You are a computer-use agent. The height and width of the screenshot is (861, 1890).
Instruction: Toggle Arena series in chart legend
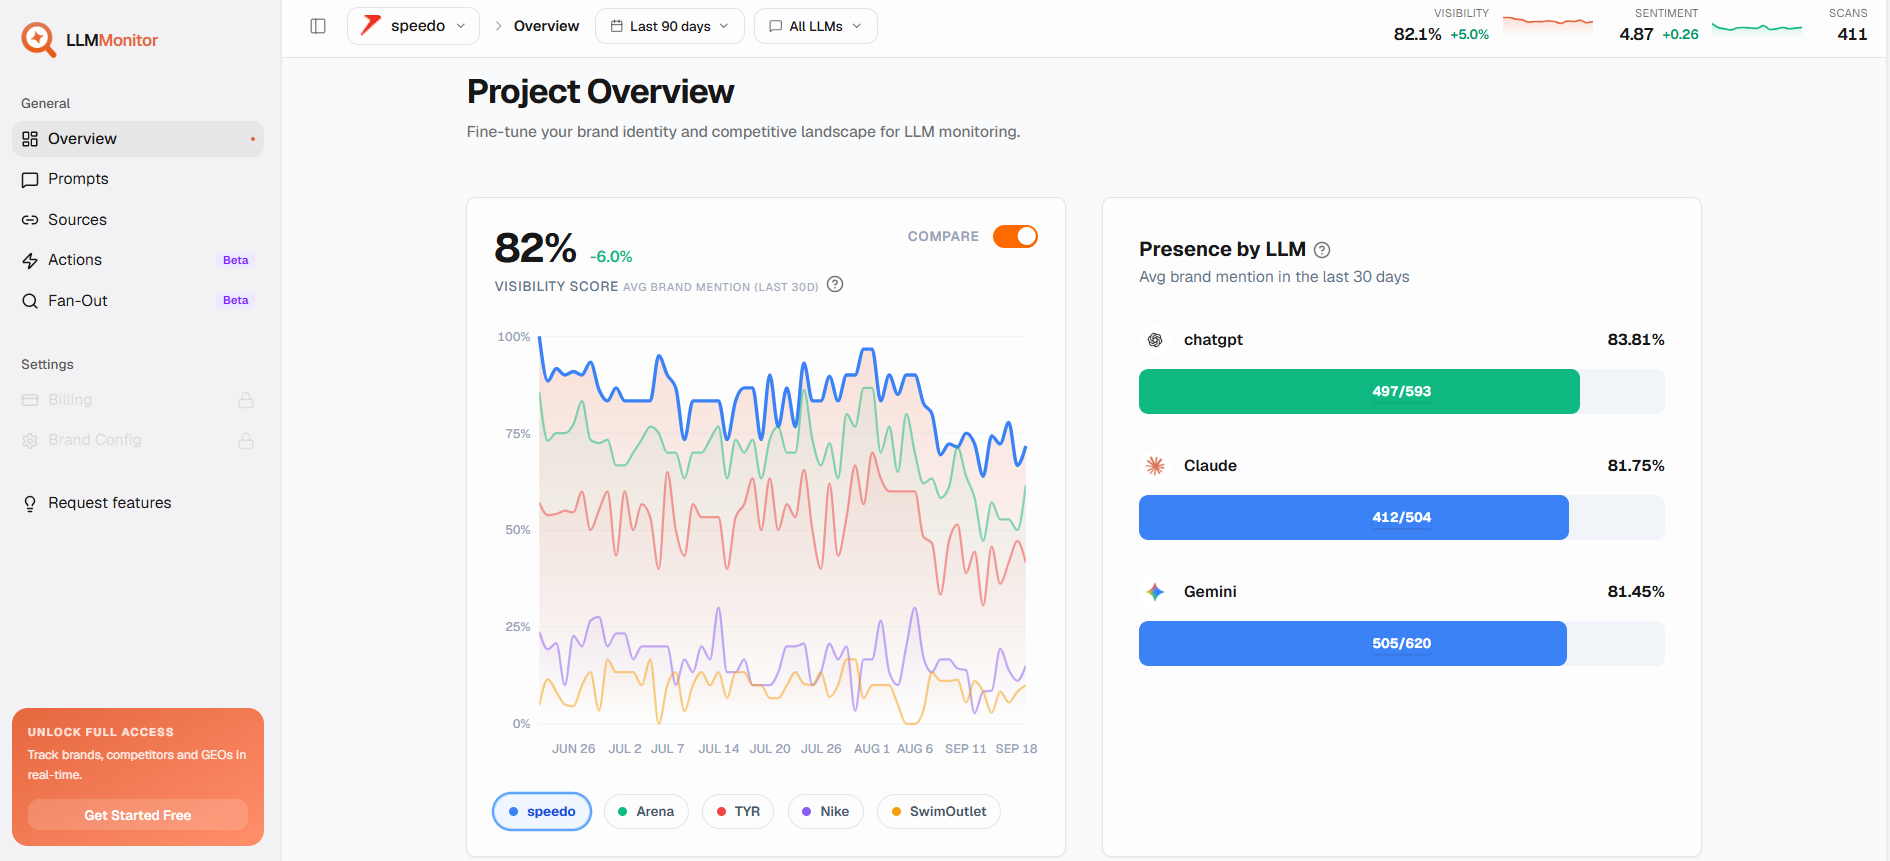click(646, 811)
